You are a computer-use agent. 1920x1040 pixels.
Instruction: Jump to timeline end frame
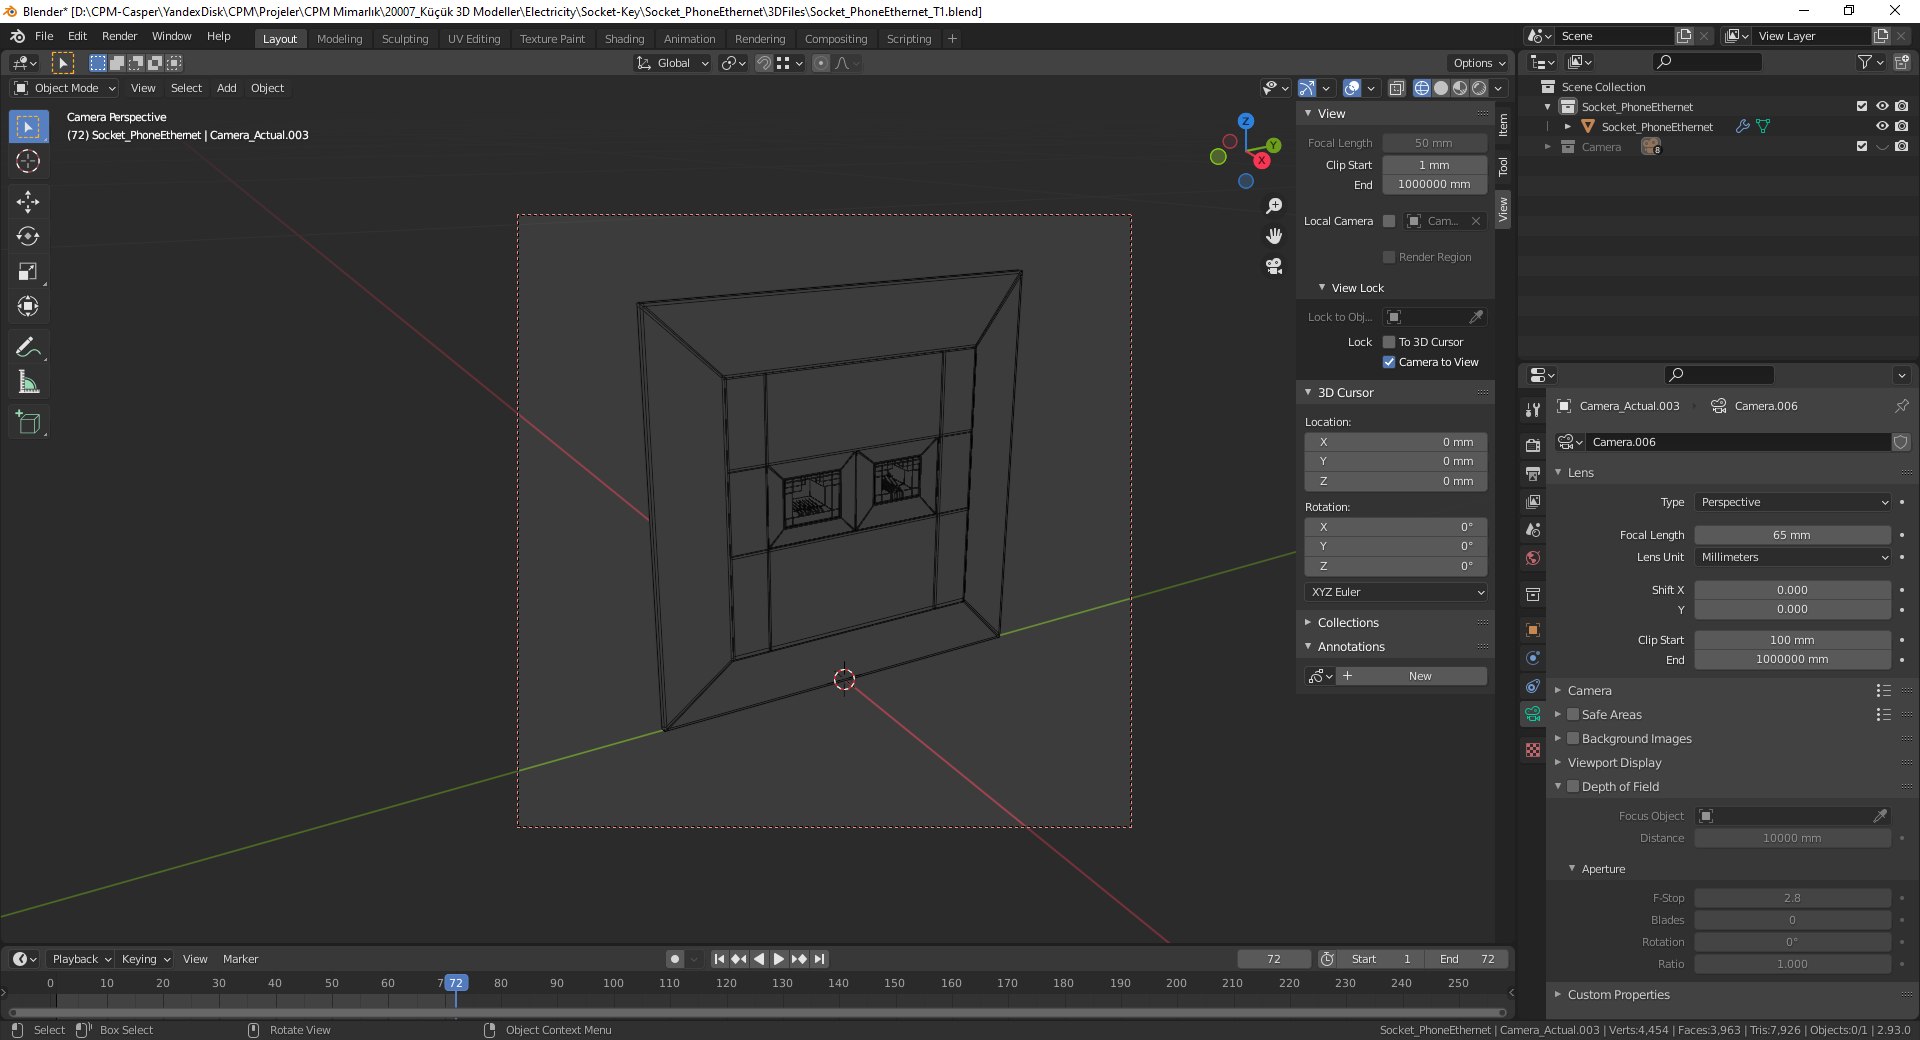click(819, 959)
